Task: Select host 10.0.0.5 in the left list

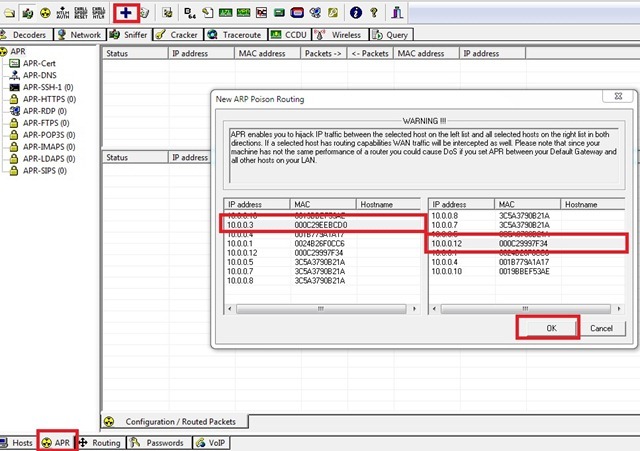Action: (322, 262)
